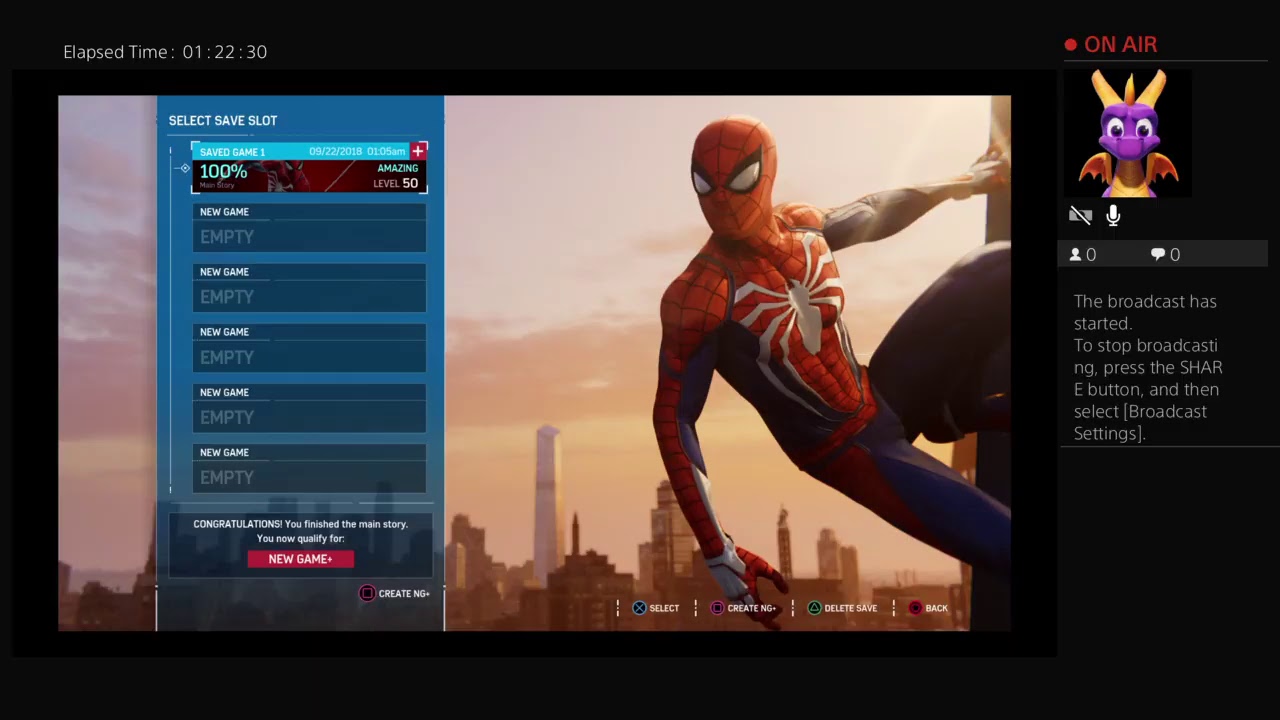Click the square icon in the bottom prompt bar
The height and width of the screenshot is (720, 1280).
[x=717, y=608]
